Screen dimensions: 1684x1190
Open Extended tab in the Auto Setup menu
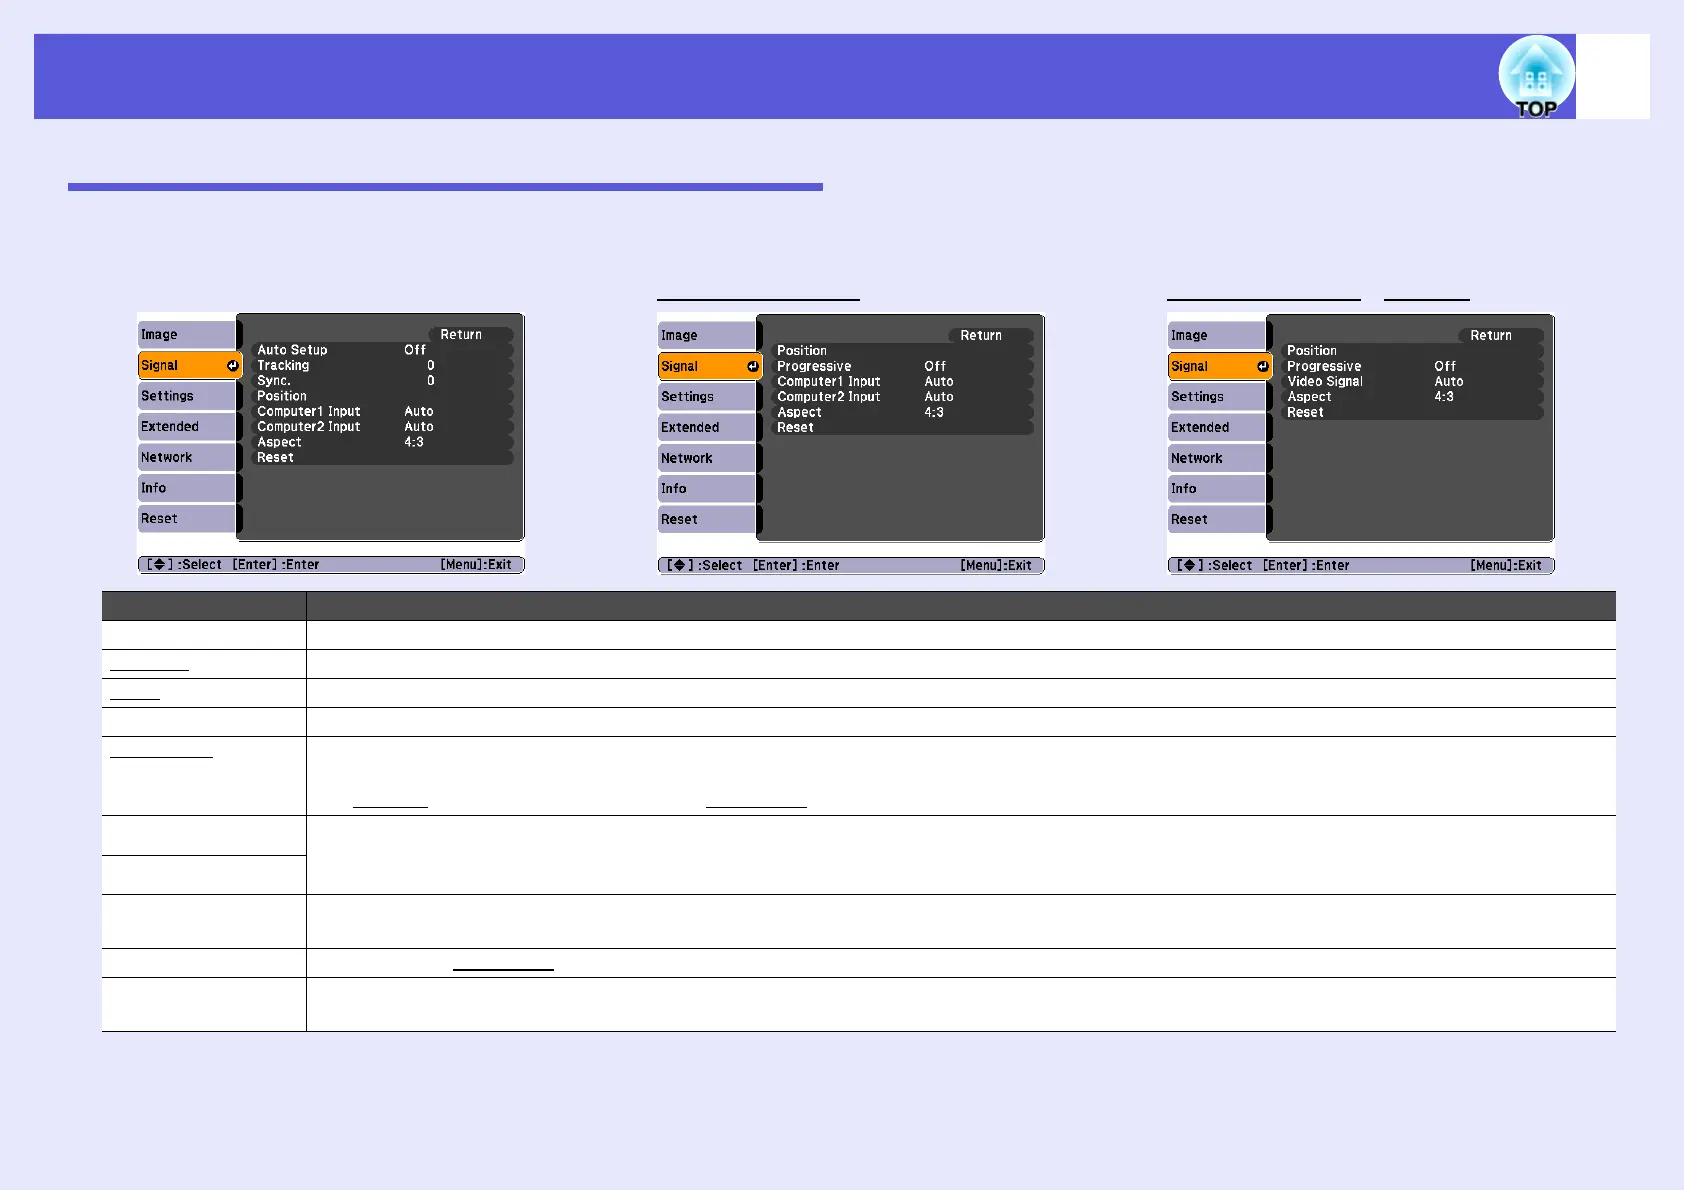[187, 427]
